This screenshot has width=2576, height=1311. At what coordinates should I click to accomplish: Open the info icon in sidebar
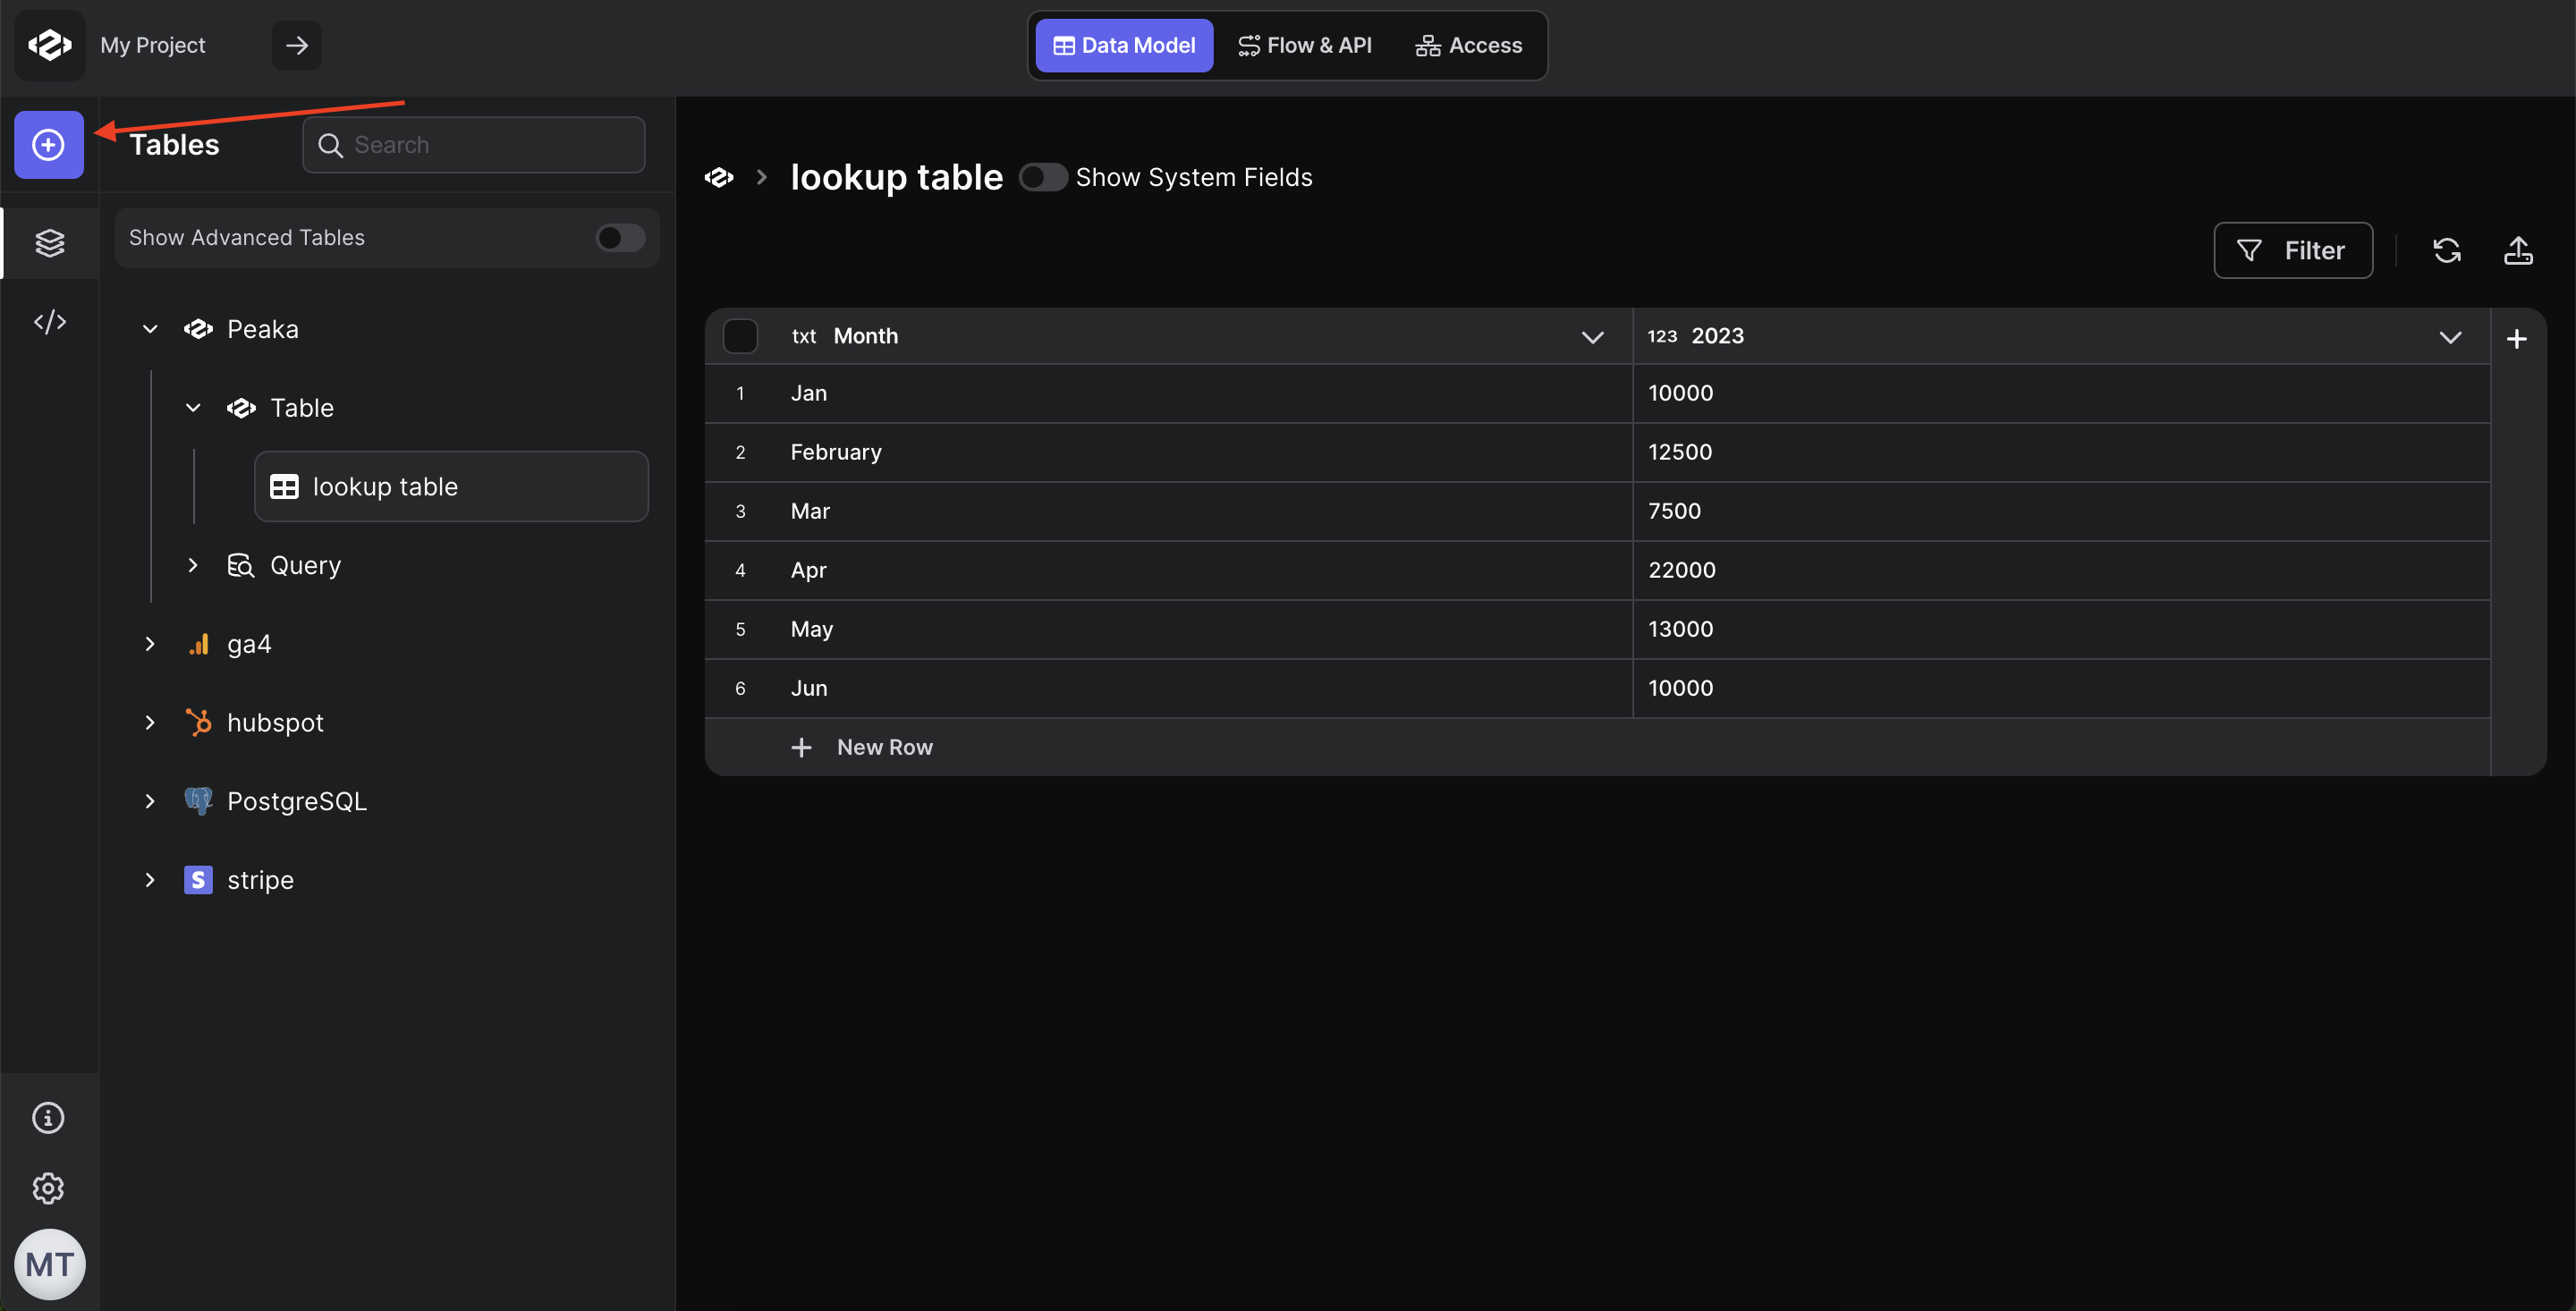[x=48, y=1117]
